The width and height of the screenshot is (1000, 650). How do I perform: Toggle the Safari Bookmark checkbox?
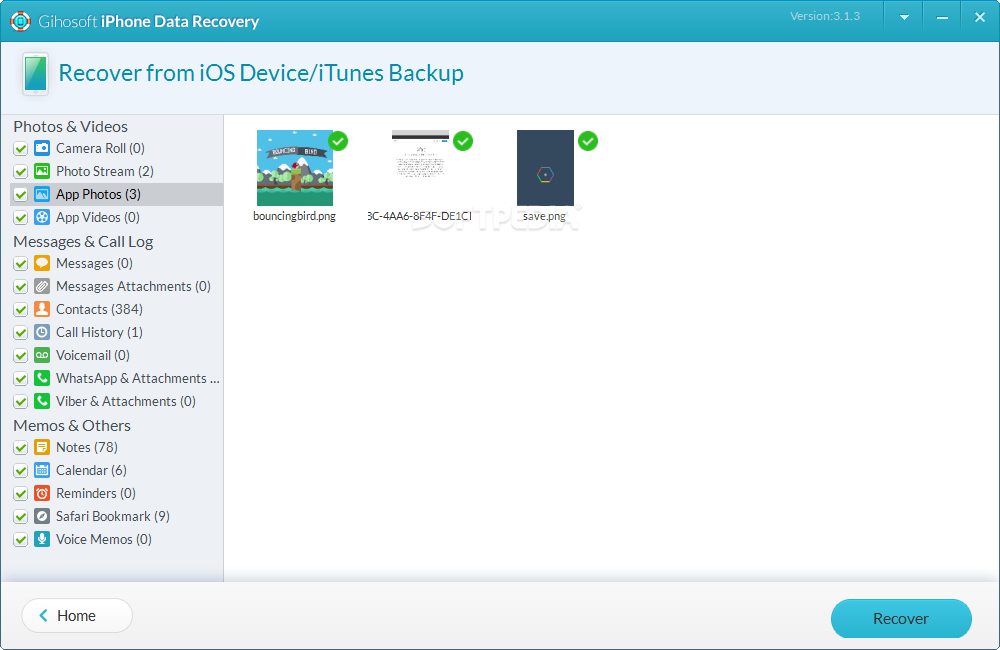click(20, 516)
